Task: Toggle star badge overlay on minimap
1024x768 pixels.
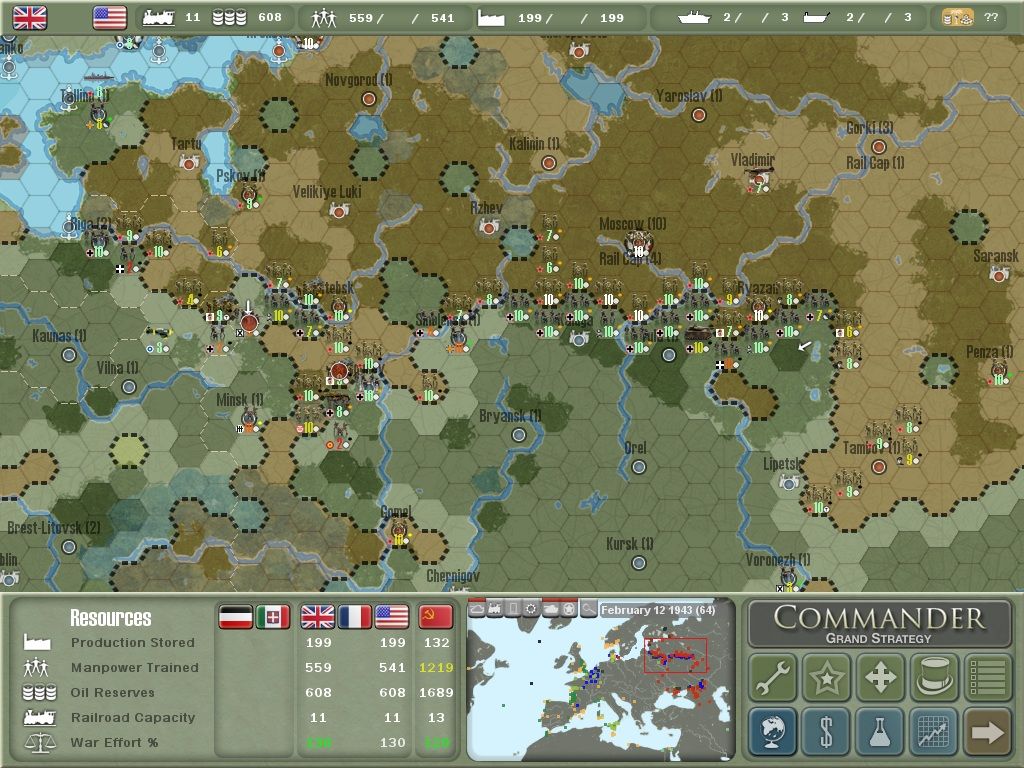Action: point(569,609)
